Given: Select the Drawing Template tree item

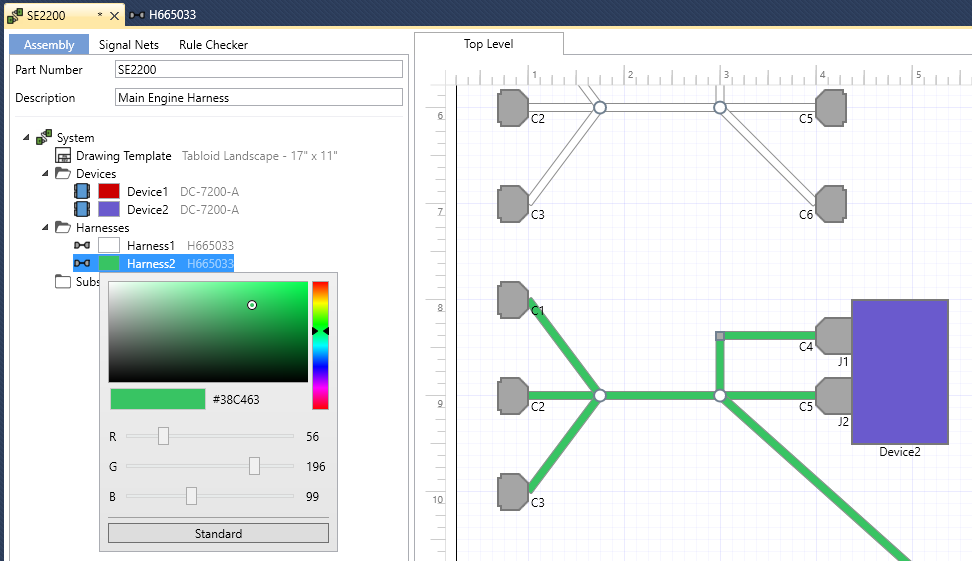Looking at the screenshot, I should [123, 156].
